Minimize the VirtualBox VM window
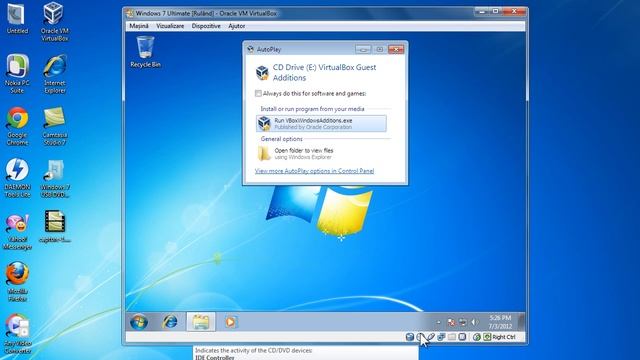 tap(482, 12)
